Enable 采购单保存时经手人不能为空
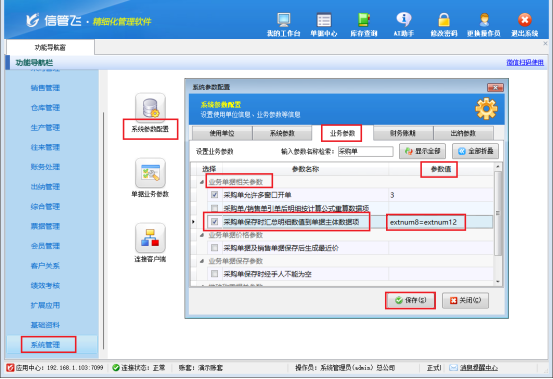Viewport: 553px width, 379px height. pos(214,274)
